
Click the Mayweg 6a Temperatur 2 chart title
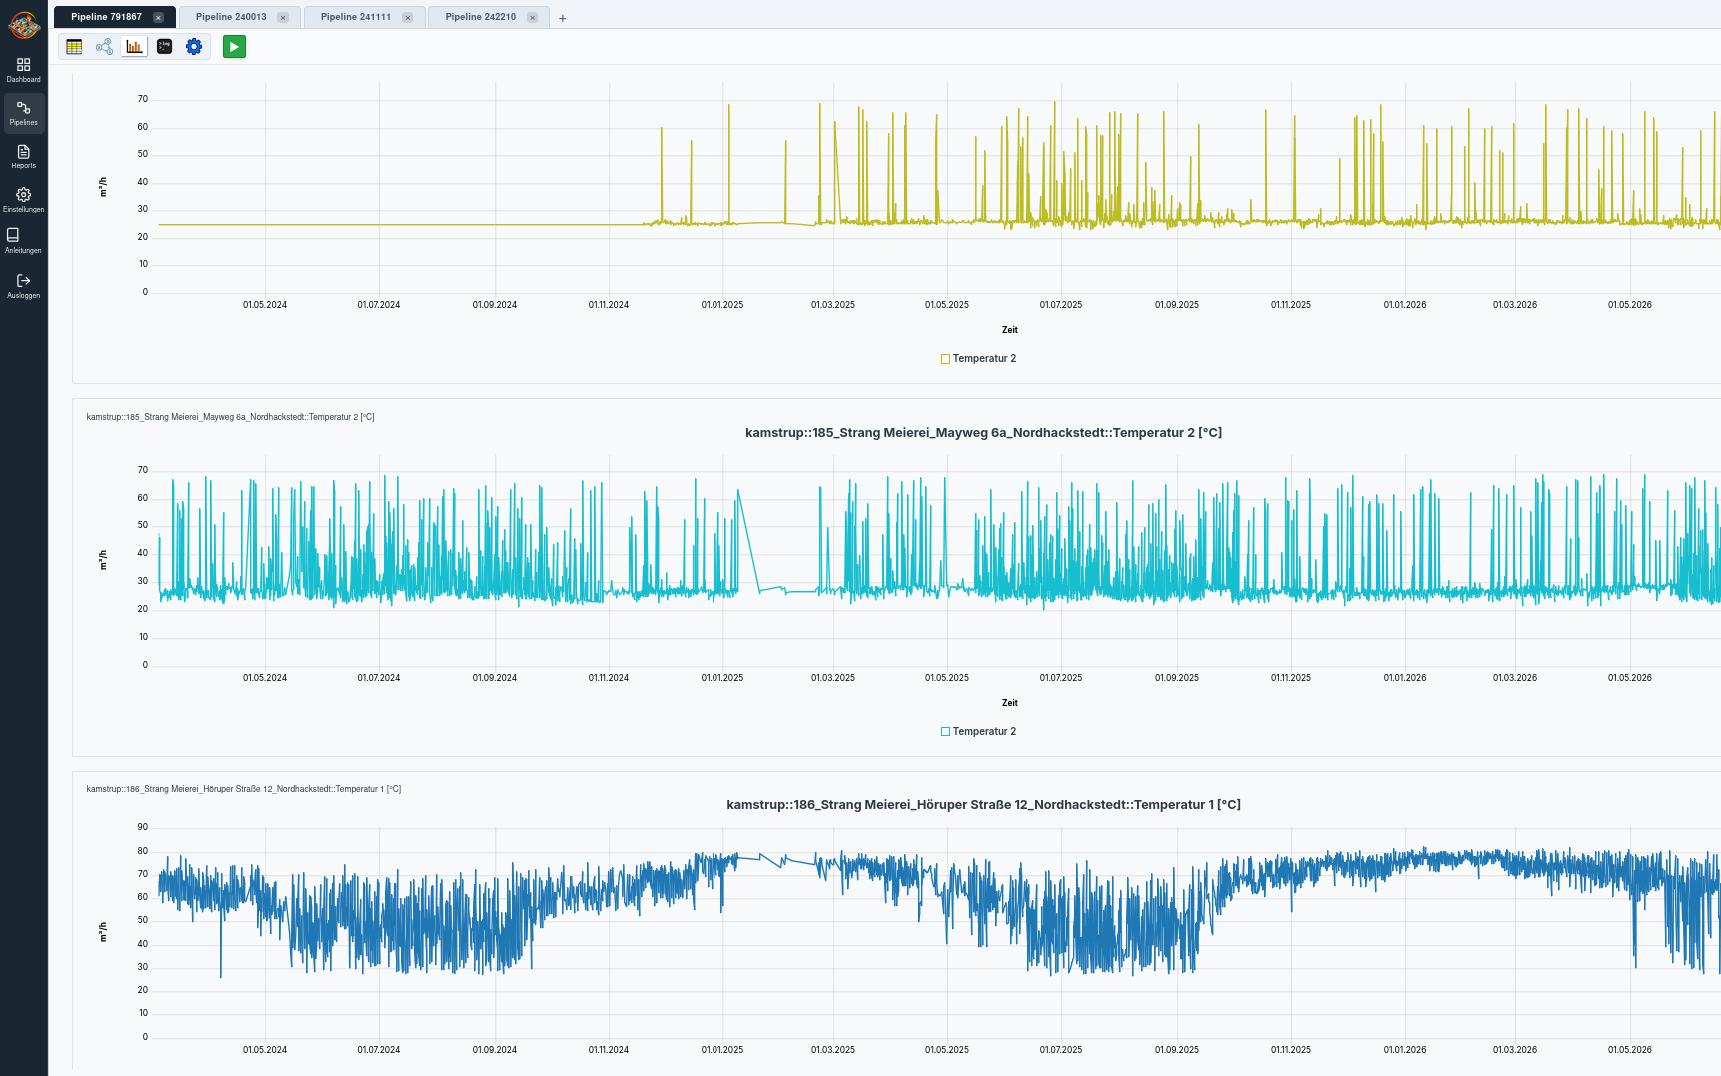coord(983,433)
